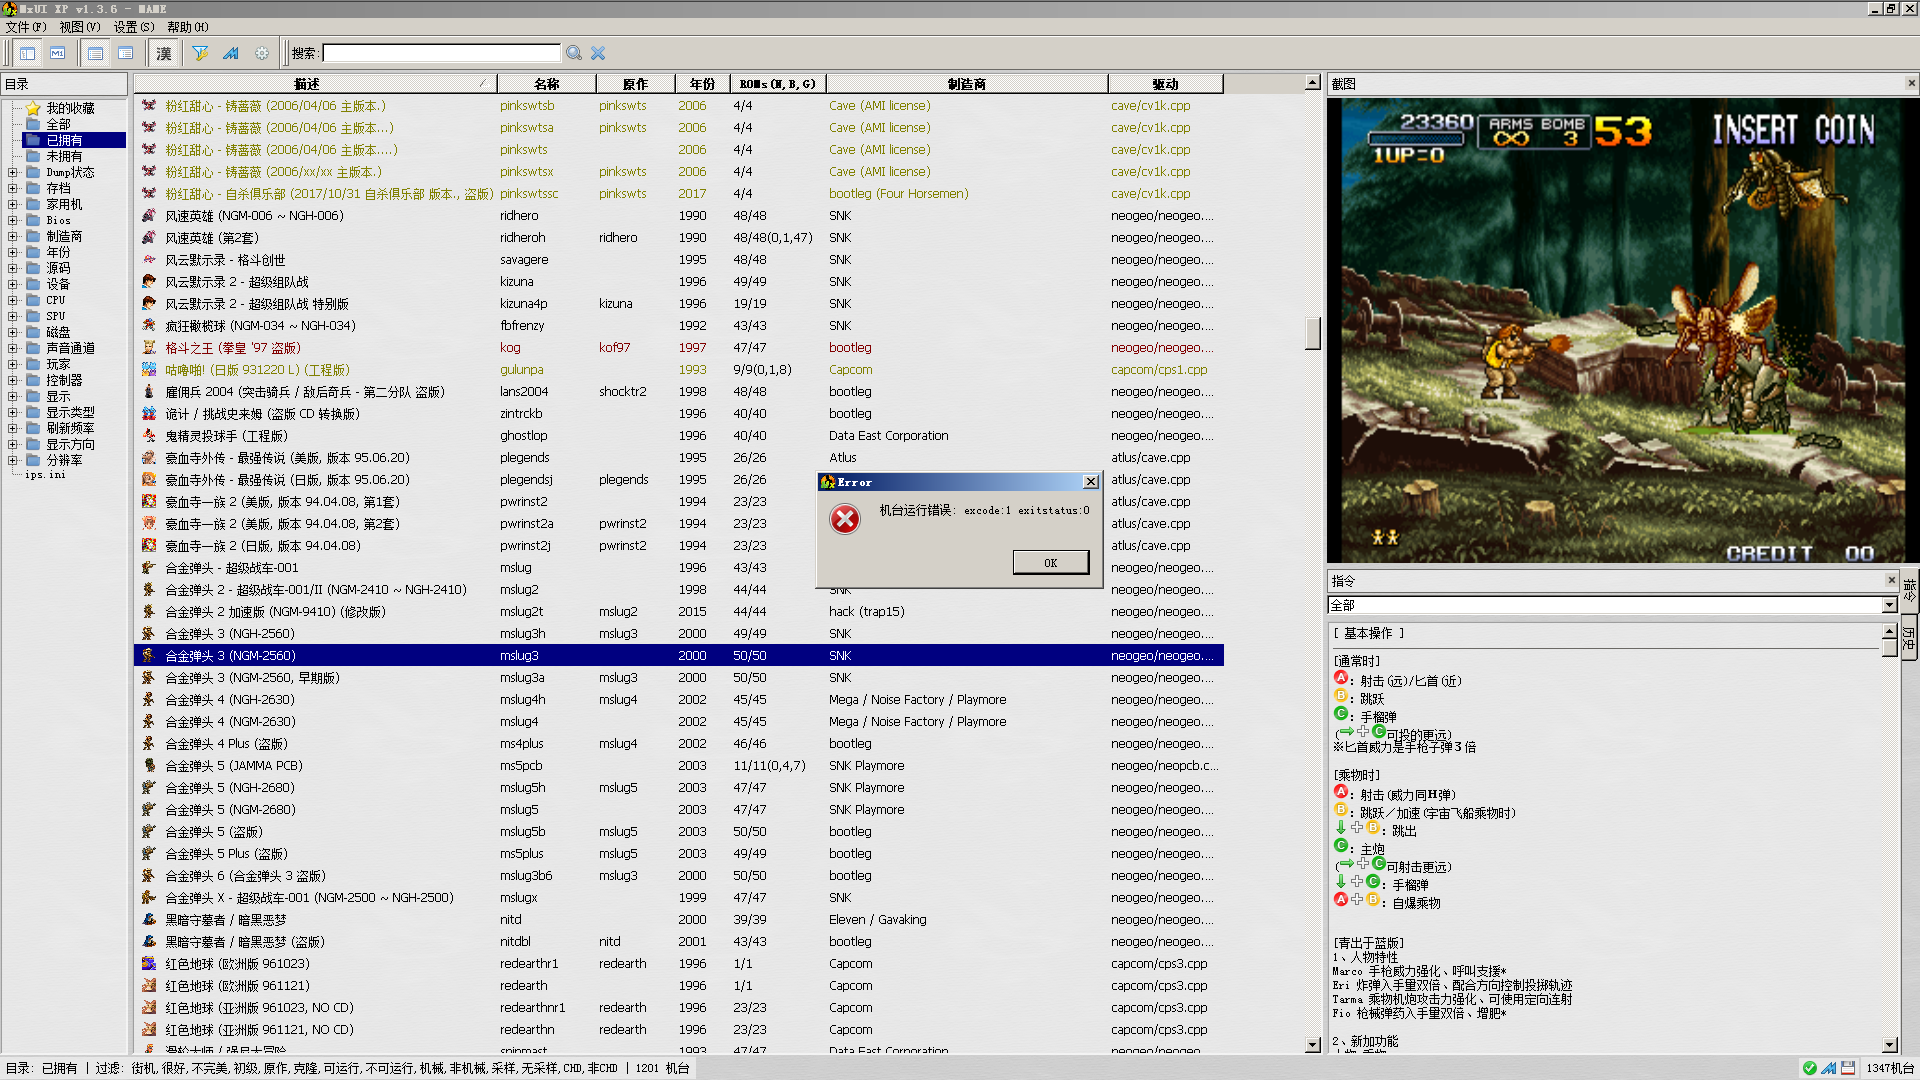The height and width of the screenshot is (1080, 1920).
Task: Switch to the 历史 vertical side tab
Action: [1909, 636]
